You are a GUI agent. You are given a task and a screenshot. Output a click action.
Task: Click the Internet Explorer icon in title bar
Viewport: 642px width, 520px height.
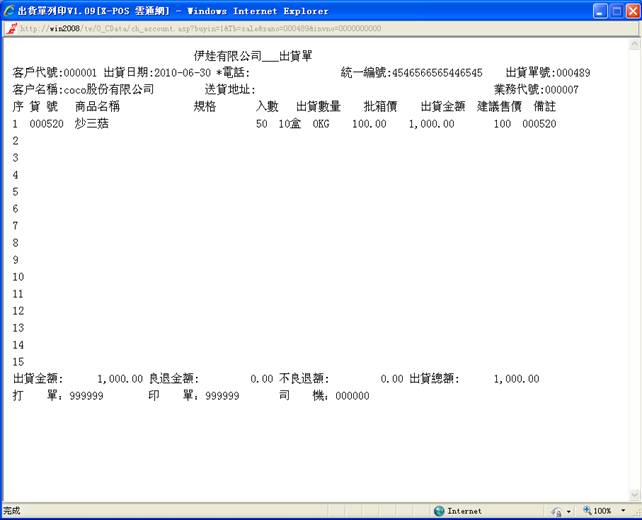coord(10,10)
